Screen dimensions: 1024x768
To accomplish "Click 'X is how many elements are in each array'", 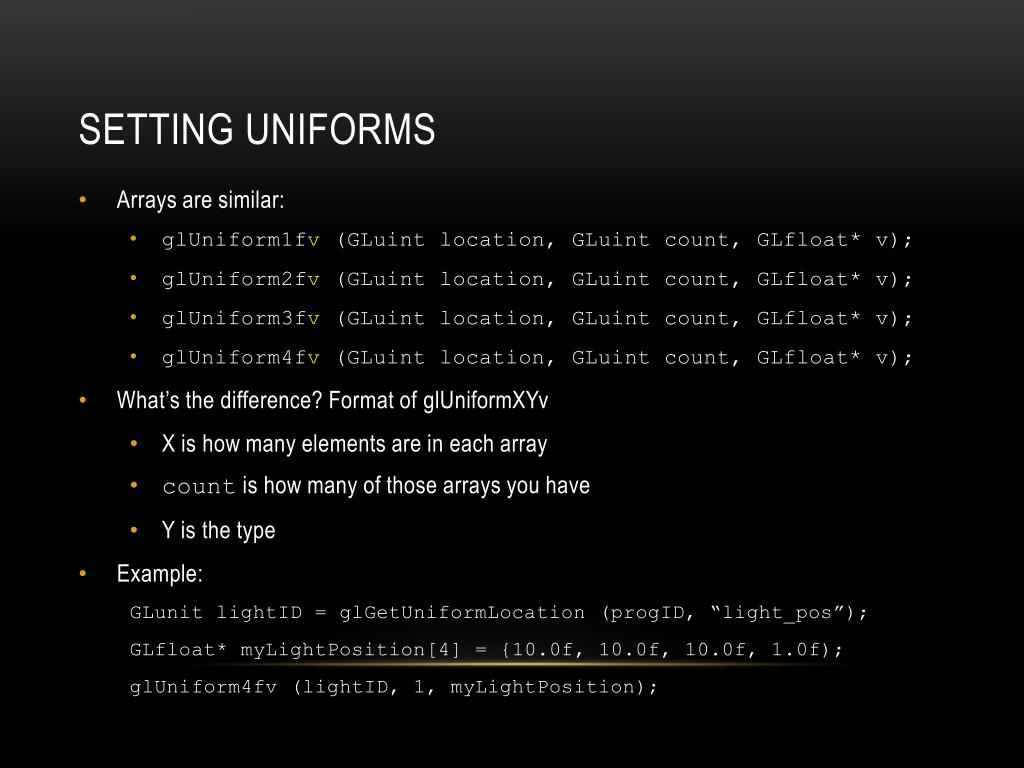I will click(x=355, y=444).
